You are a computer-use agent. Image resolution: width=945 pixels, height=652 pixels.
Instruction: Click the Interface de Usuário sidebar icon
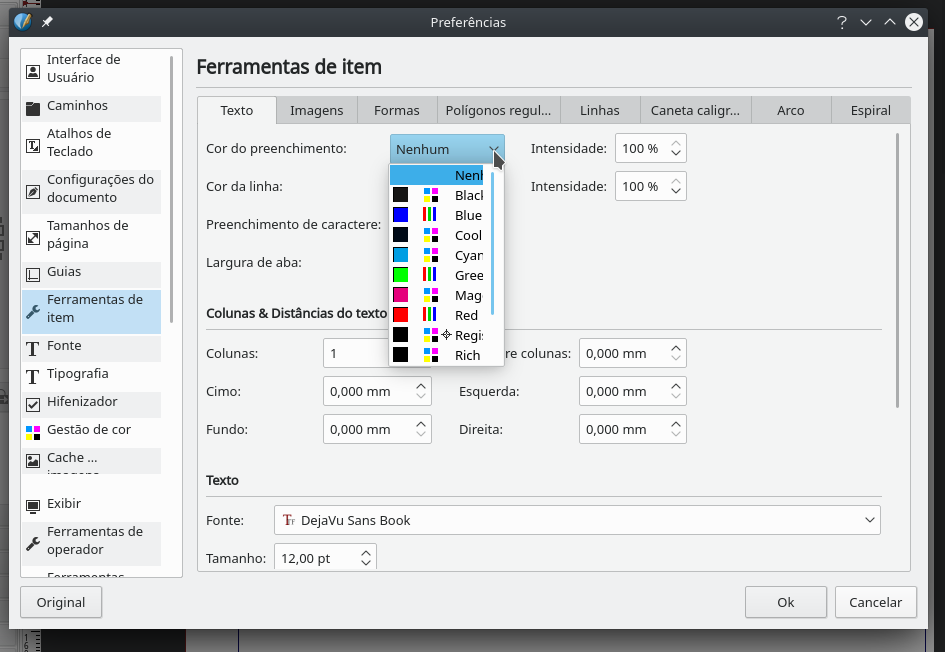(x=33, y=69)
